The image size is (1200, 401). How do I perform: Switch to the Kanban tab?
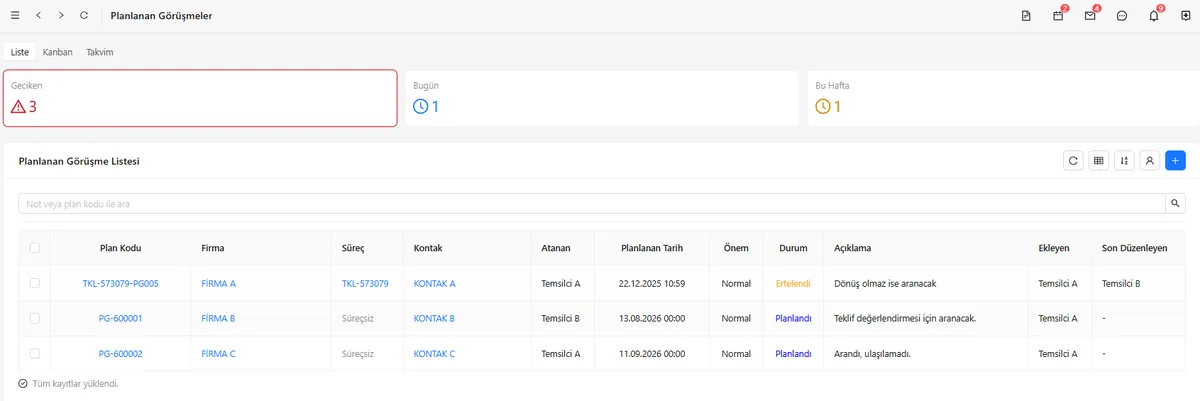point(58,52)
